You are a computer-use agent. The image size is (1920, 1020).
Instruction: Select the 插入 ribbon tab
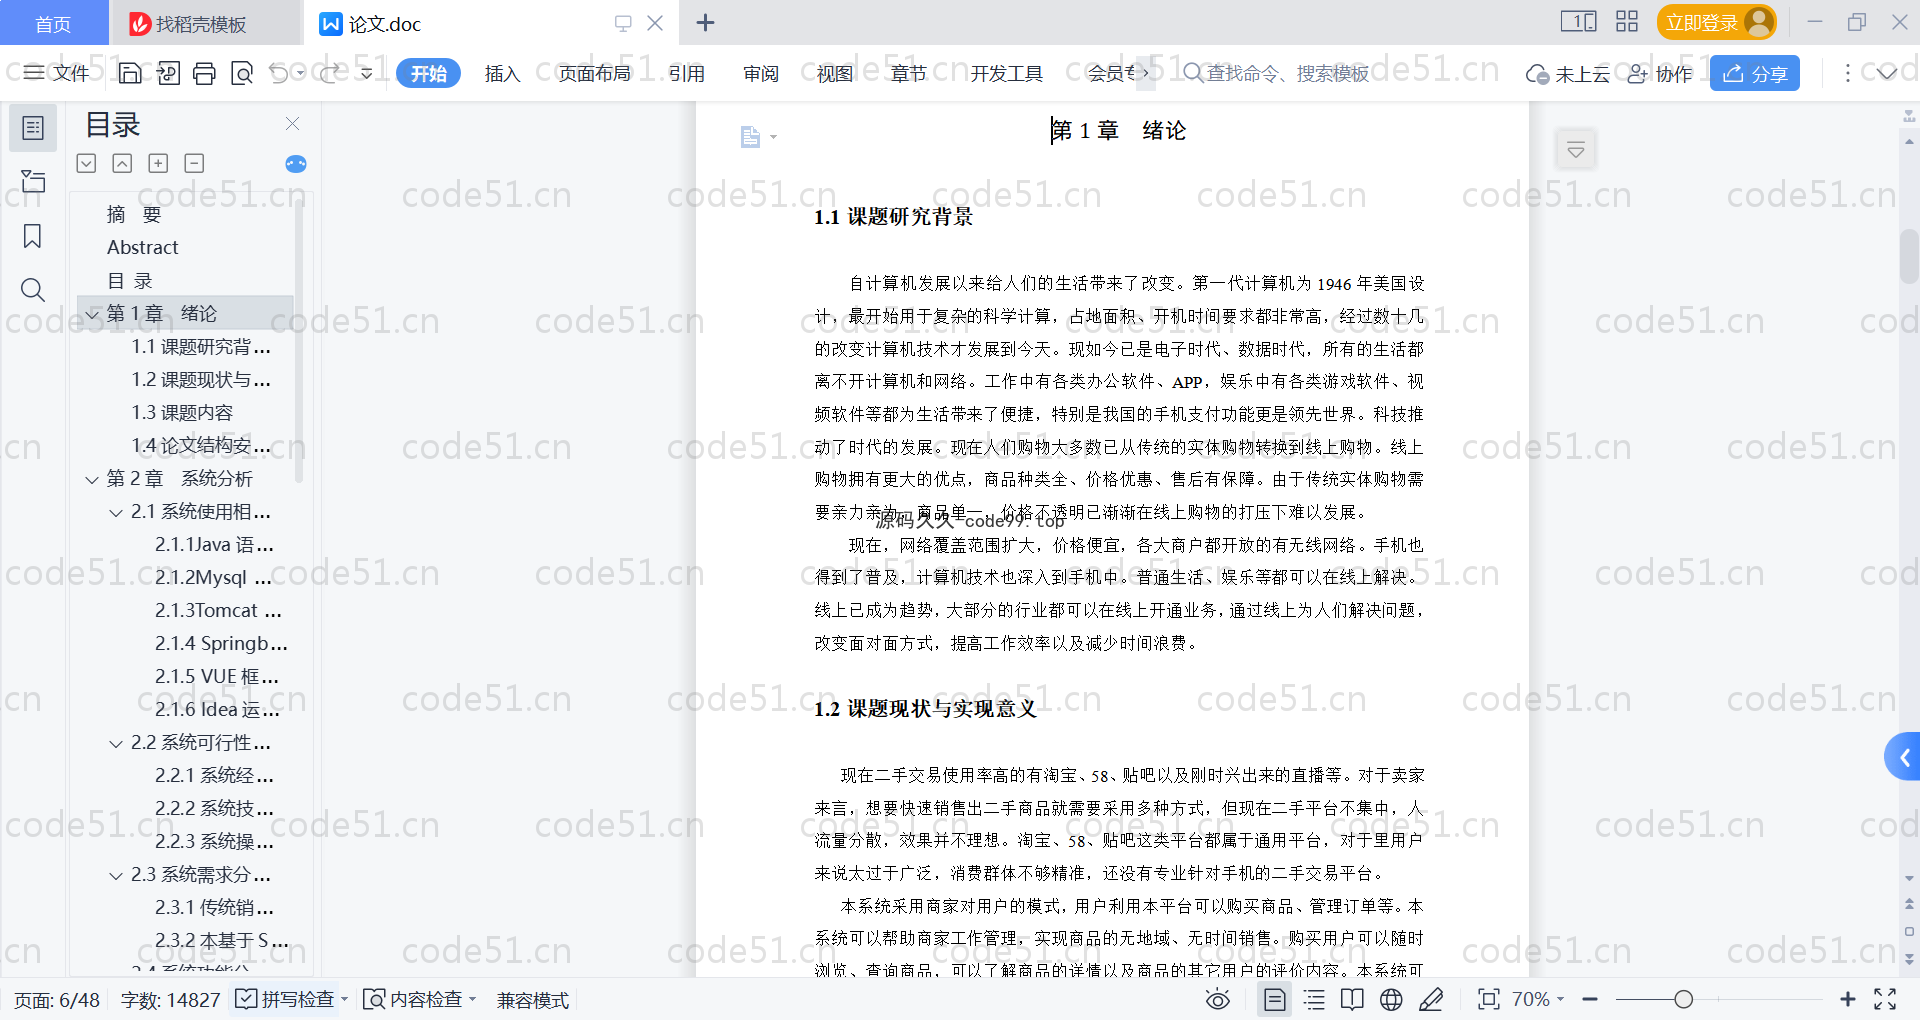(x=502, y=73)
